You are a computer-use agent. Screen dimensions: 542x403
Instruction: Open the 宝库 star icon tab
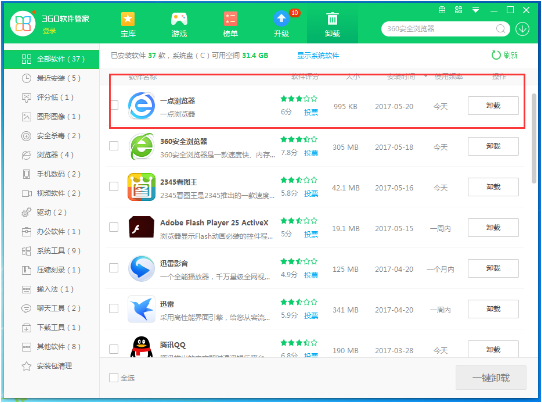click(128, 24)
